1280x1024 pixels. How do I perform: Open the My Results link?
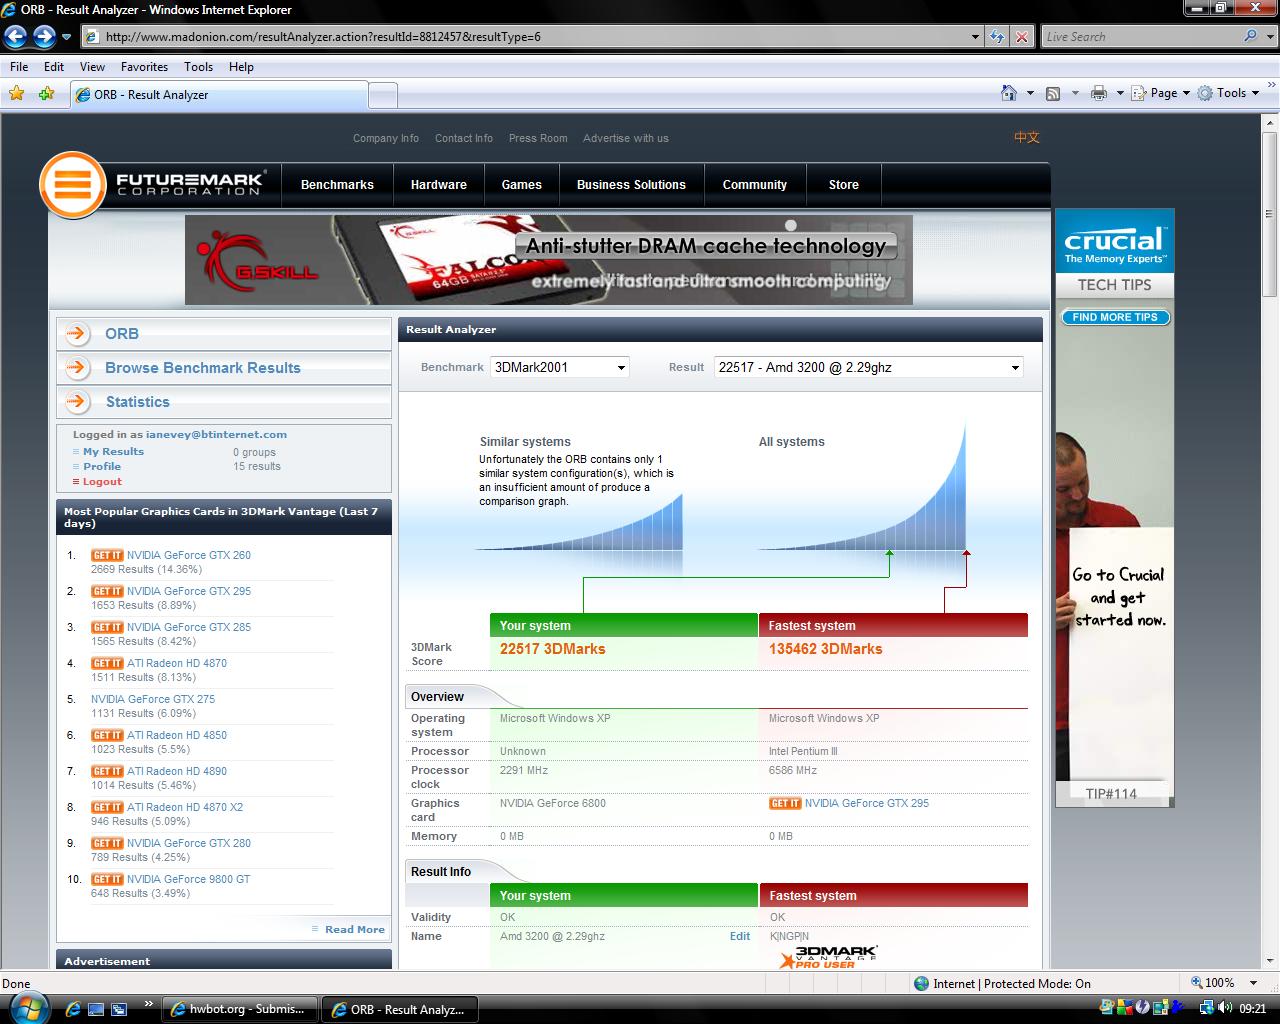click(113, 451)
